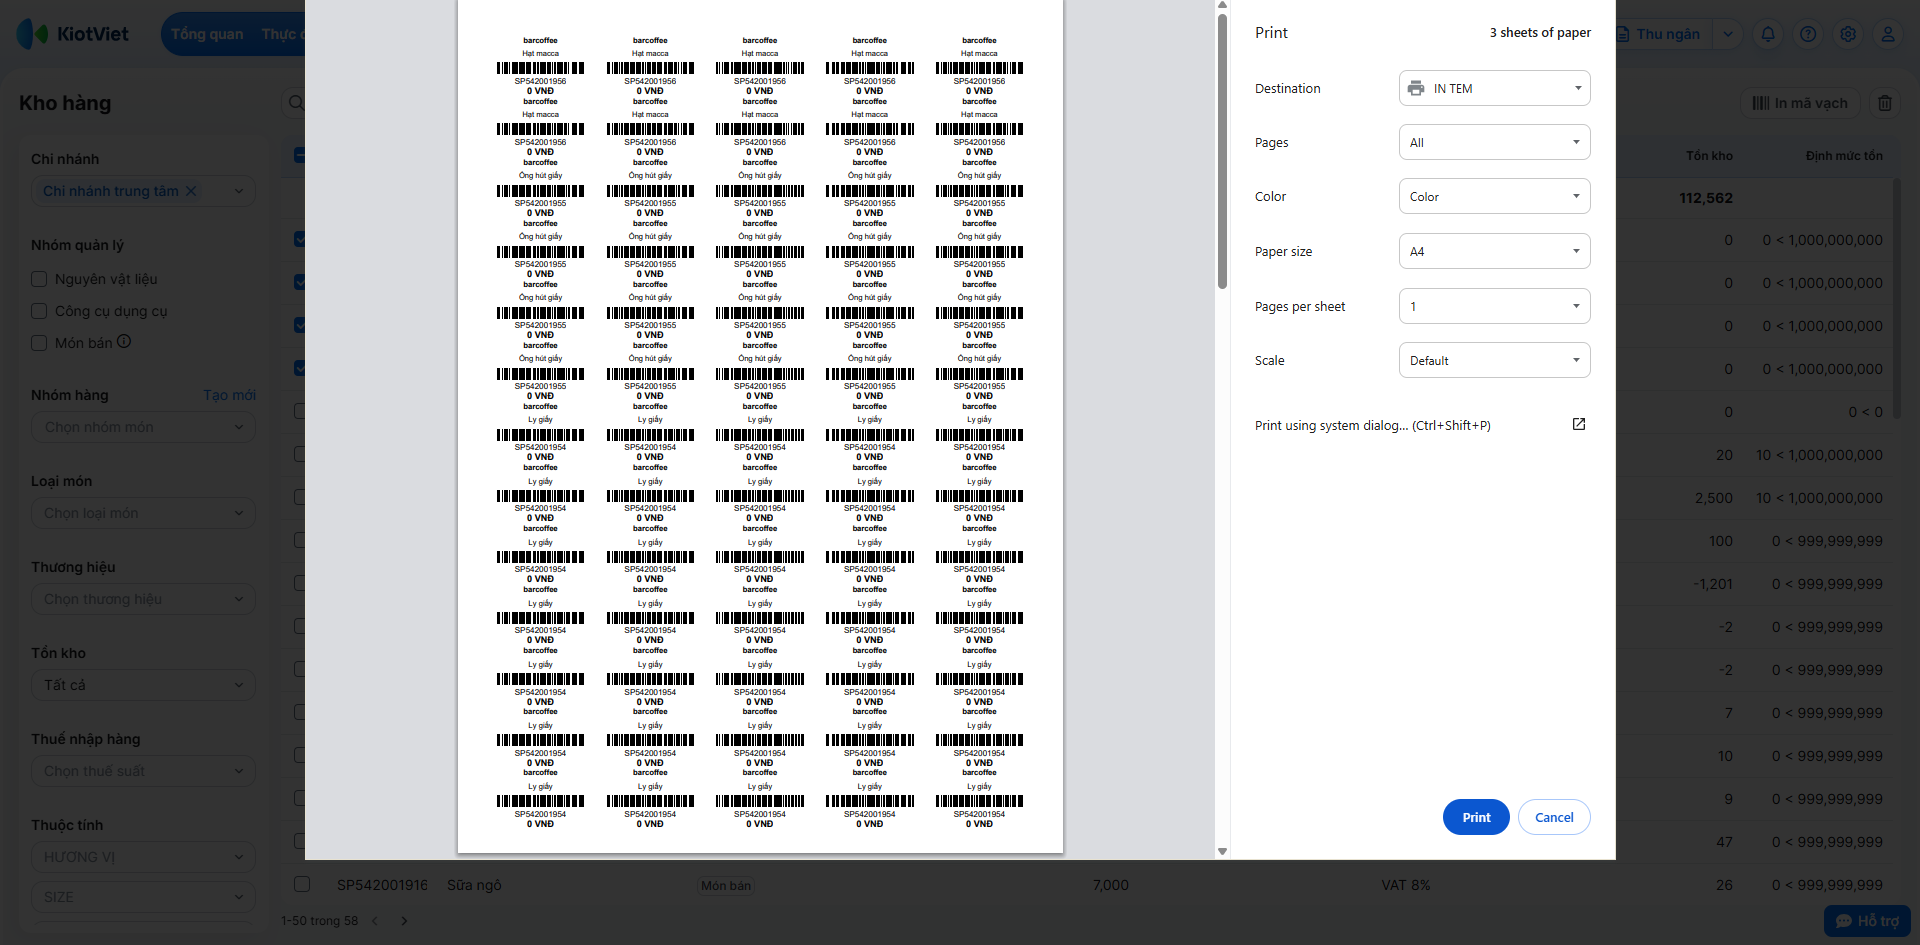Click Print using system dialog link
Screen dimensions: 1920x945
point(1372,425)
